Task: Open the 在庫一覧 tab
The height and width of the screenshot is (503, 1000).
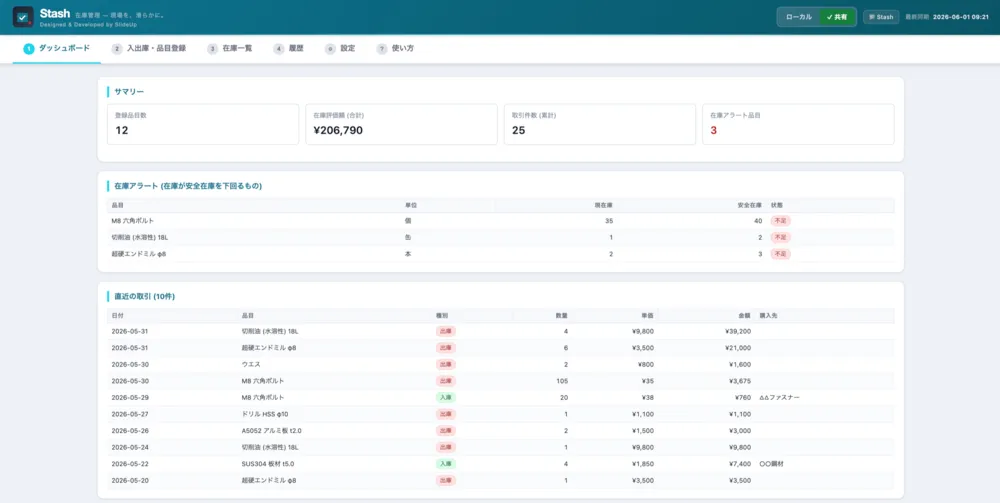Action: tap(232, 48)
